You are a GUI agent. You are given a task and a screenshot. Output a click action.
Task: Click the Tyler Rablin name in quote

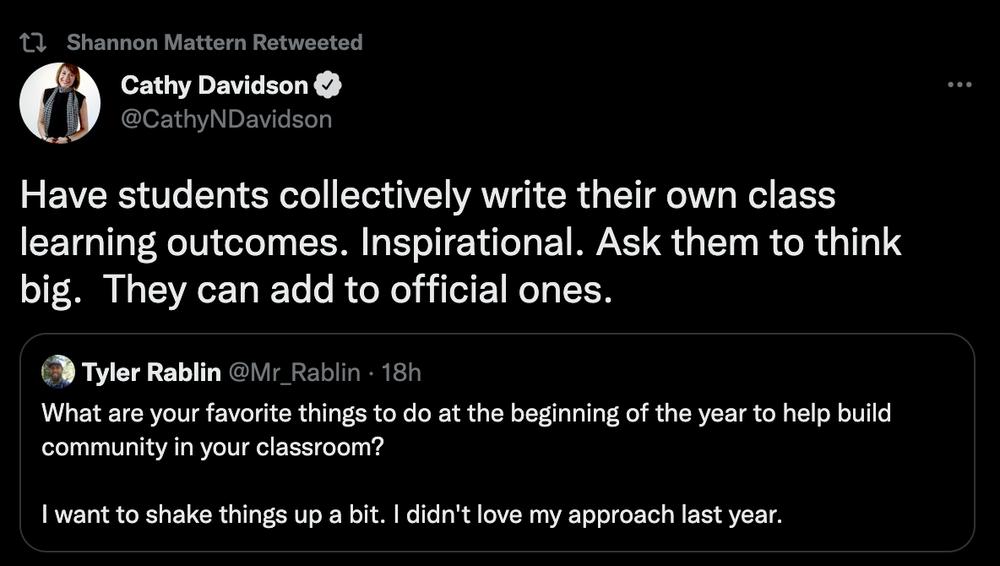152,372
